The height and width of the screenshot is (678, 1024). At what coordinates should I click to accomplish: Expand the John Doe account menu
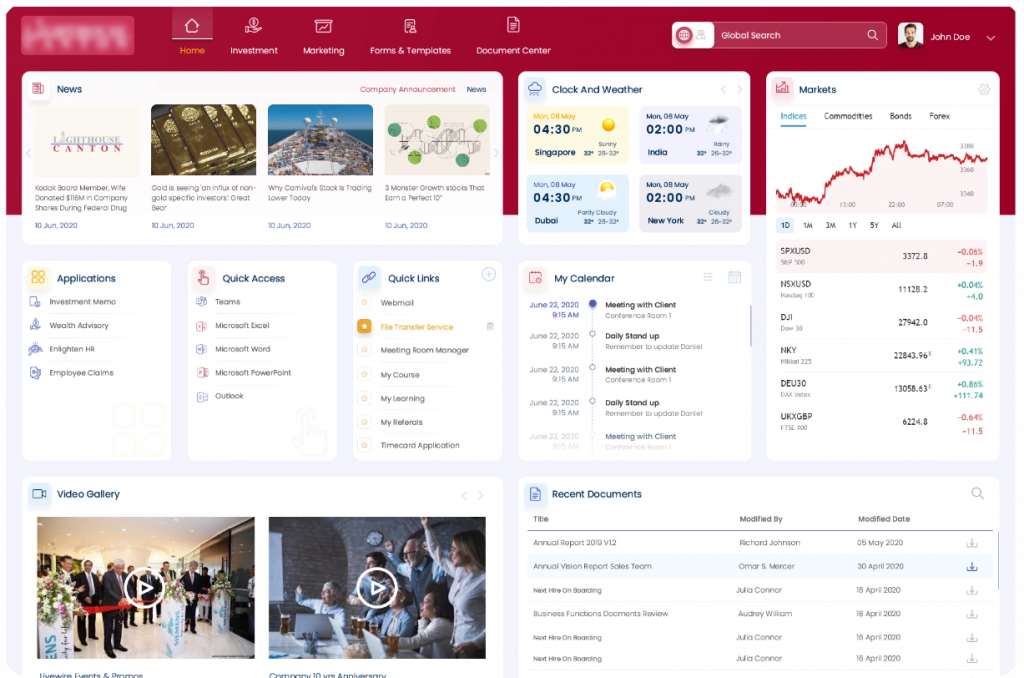[x=991, y=38]
